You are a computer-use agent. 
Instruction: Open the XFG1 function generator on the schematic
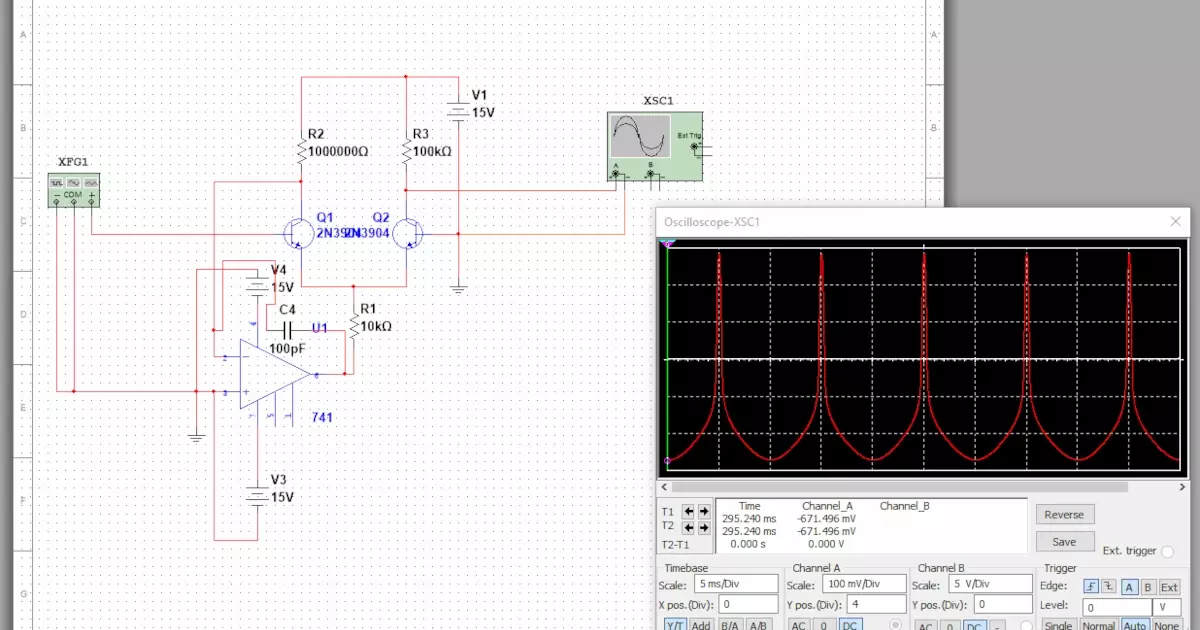click(x=75, y=189)
